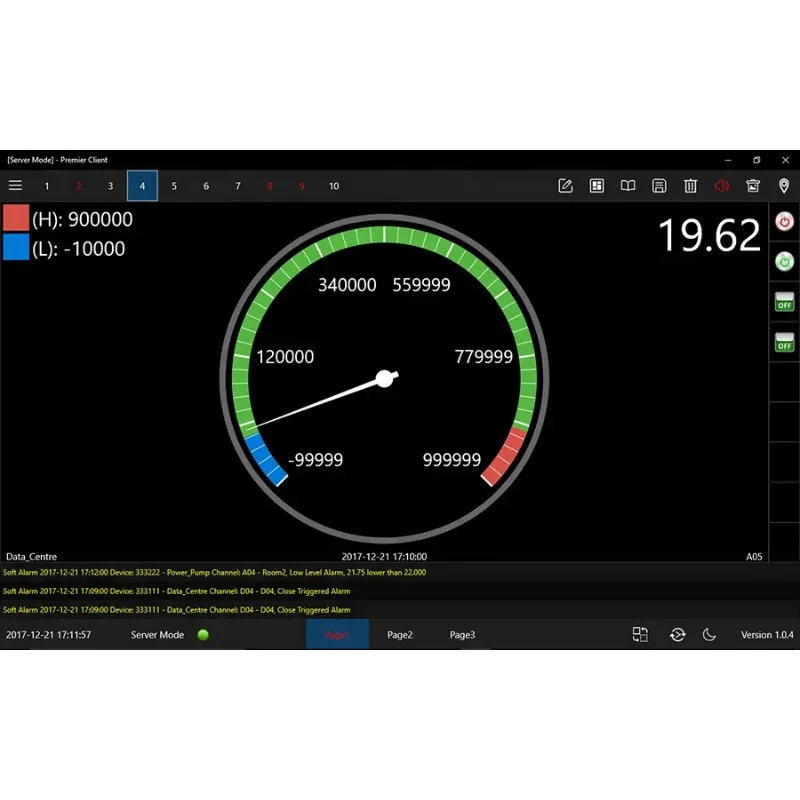Select the location marker icon
Image resolution: width=800 pixels, height=800 pixels.
click(x=784, y=186)
